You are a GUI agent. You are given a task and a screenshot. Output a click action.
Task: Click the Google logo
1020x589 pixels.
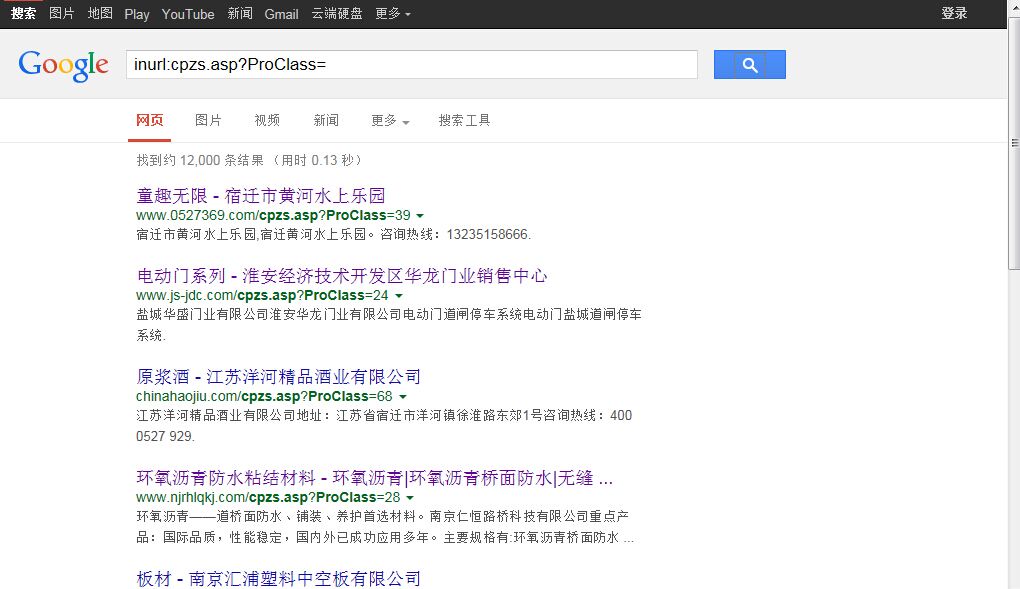pos(63,65)
